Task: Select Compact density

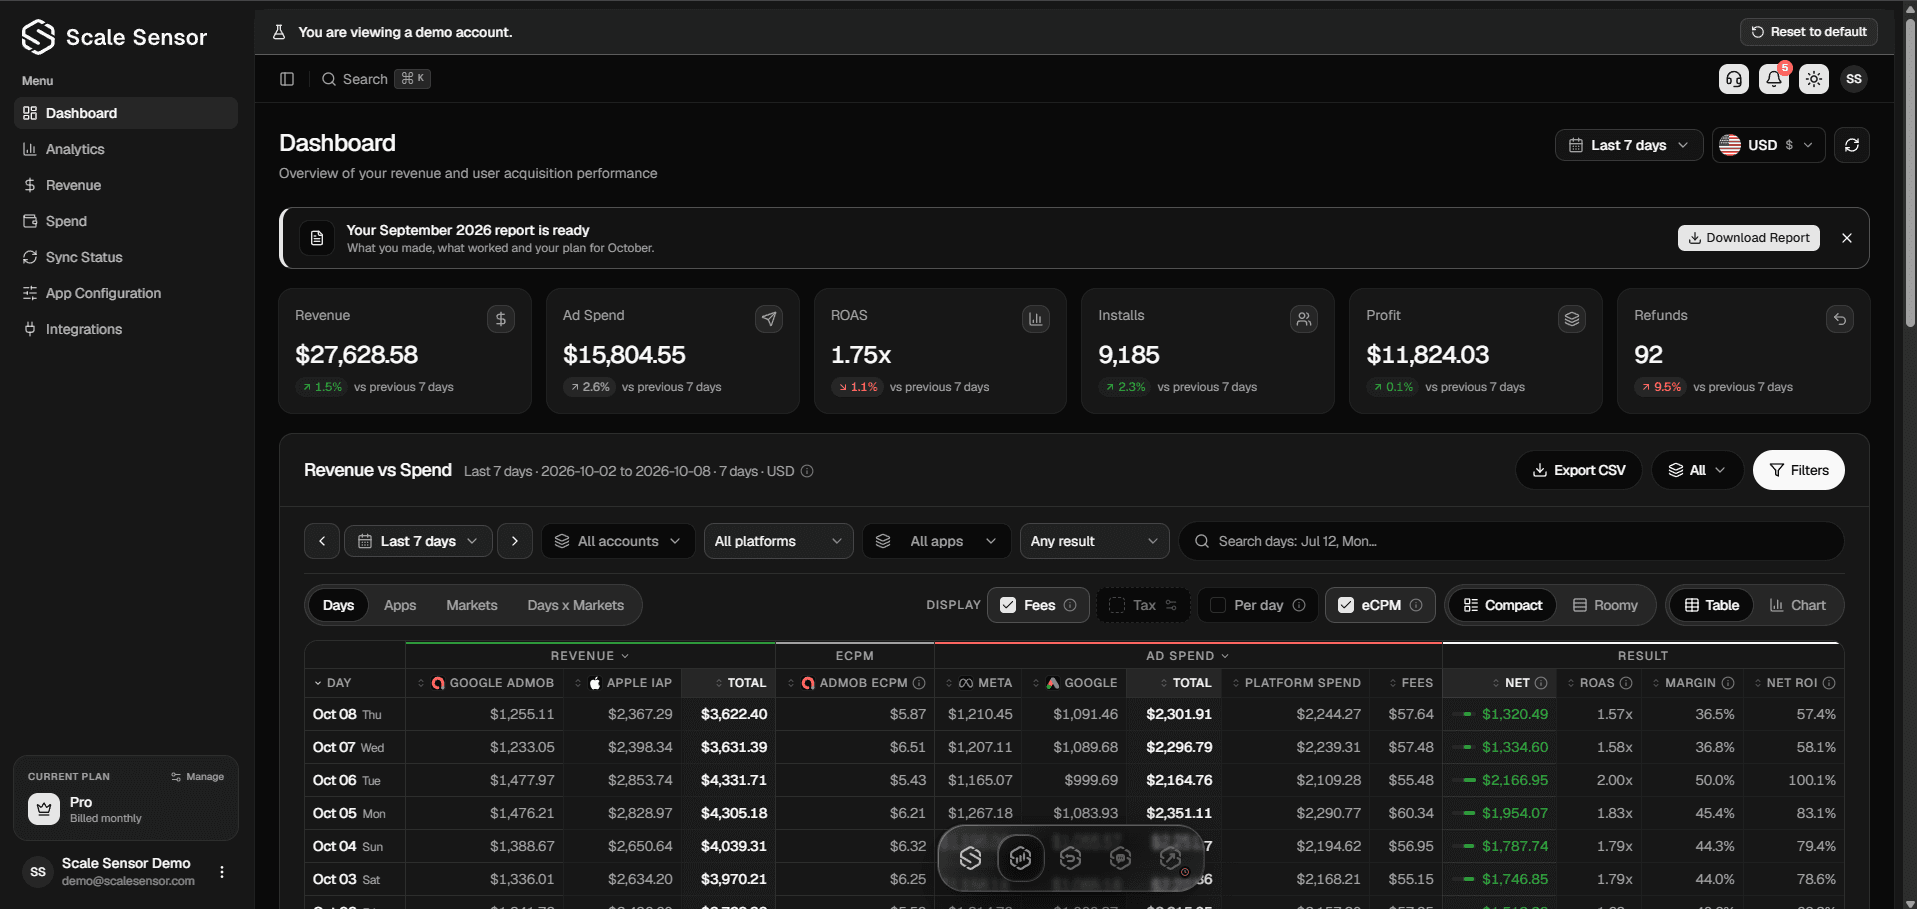Action: pos(1502,605)
